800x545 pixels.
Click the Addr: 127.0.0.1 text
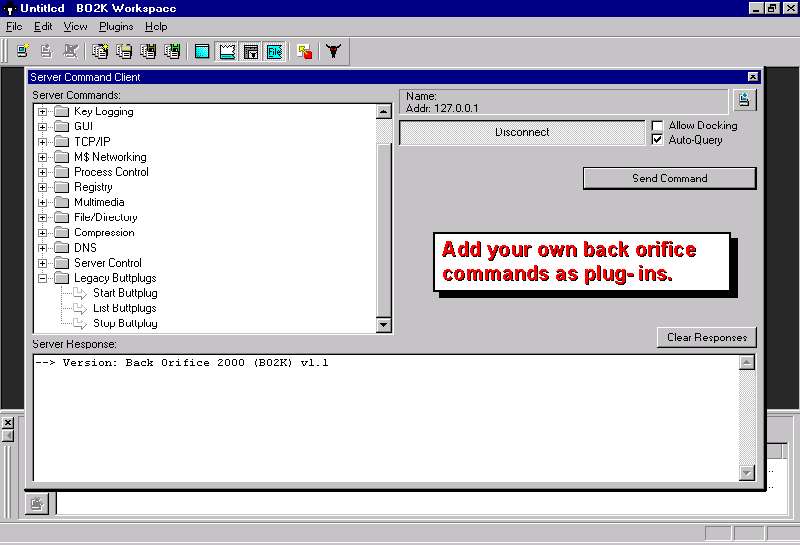point(442,108)
